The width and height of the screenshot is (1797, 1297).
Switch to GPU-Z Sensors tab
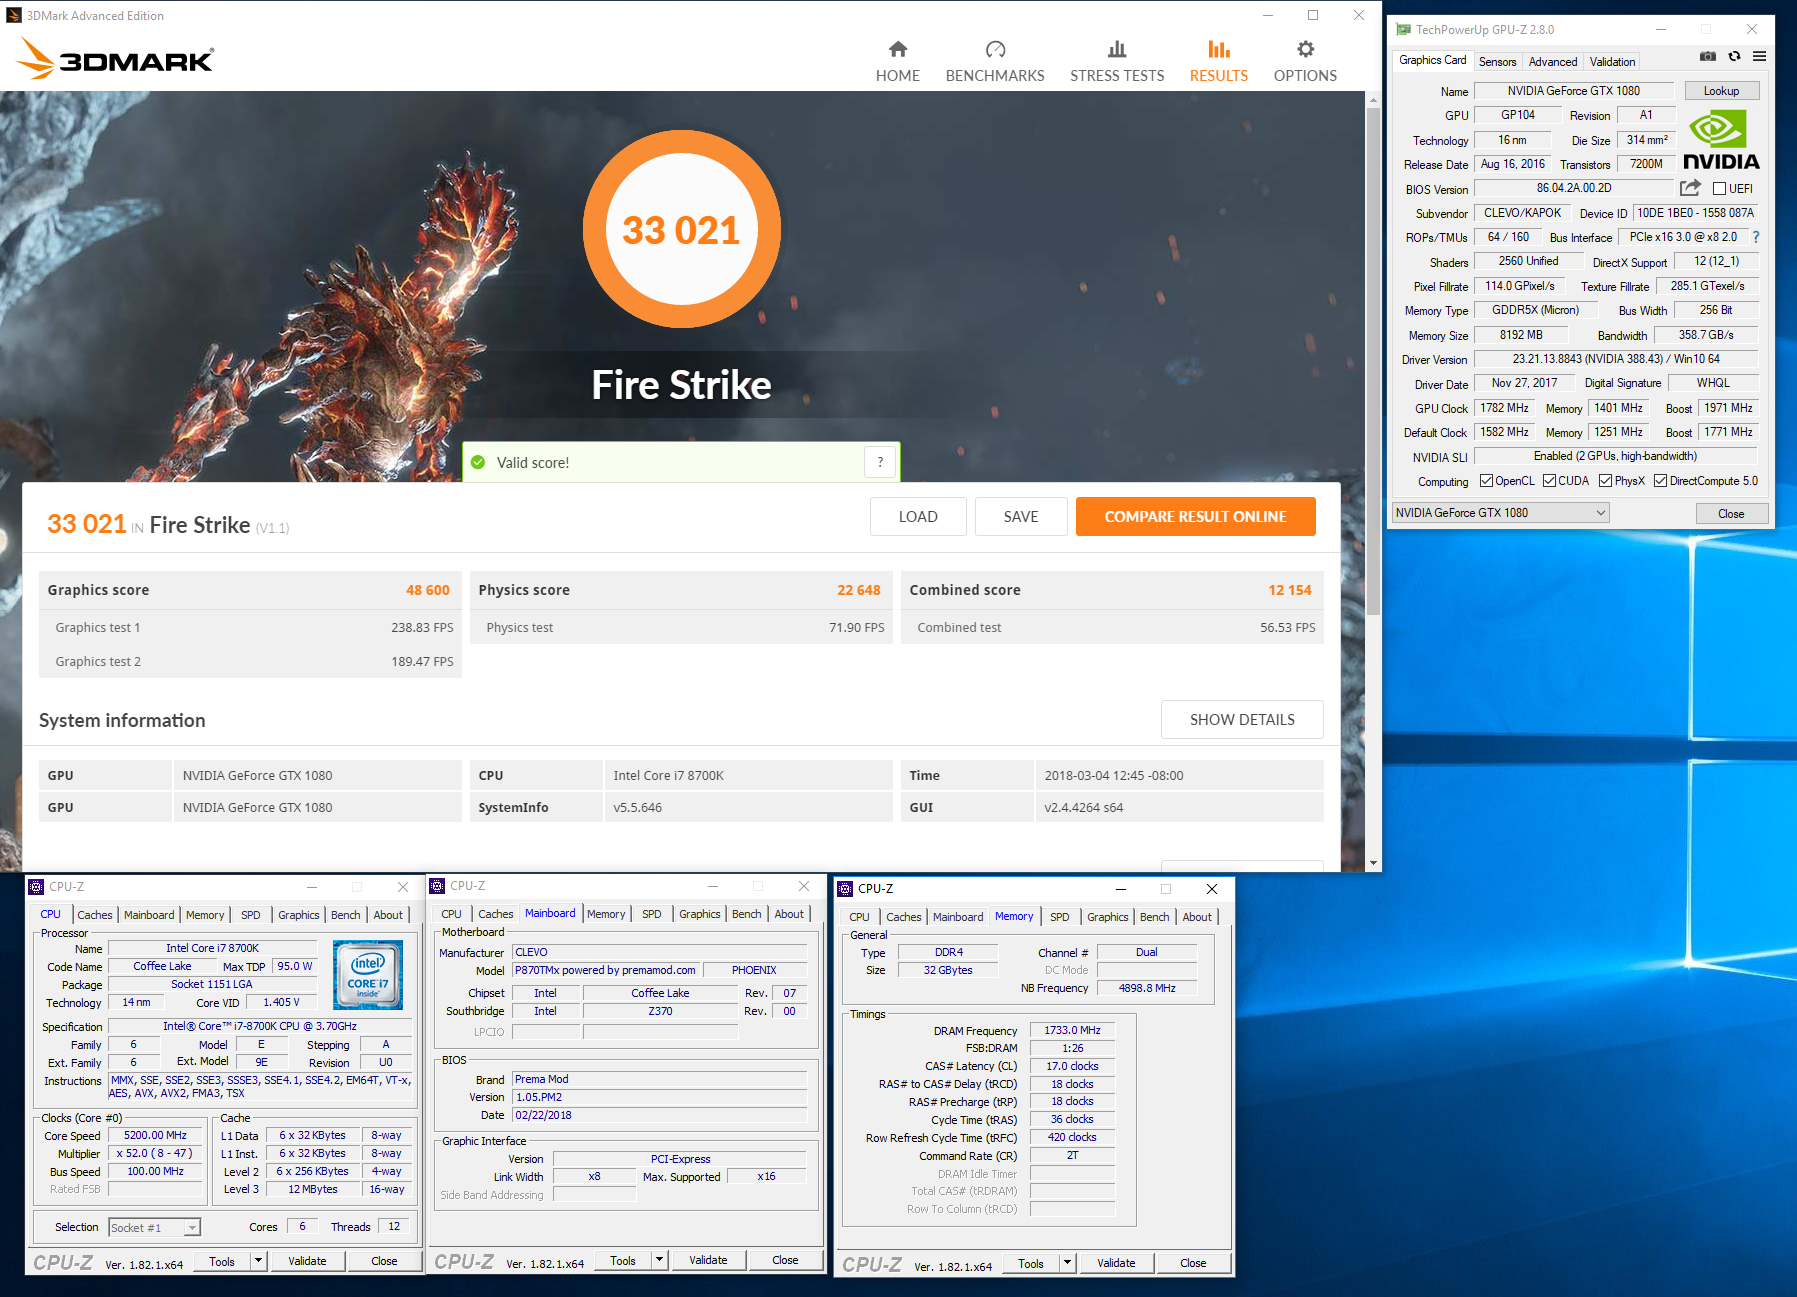(x=1497, y=62)
